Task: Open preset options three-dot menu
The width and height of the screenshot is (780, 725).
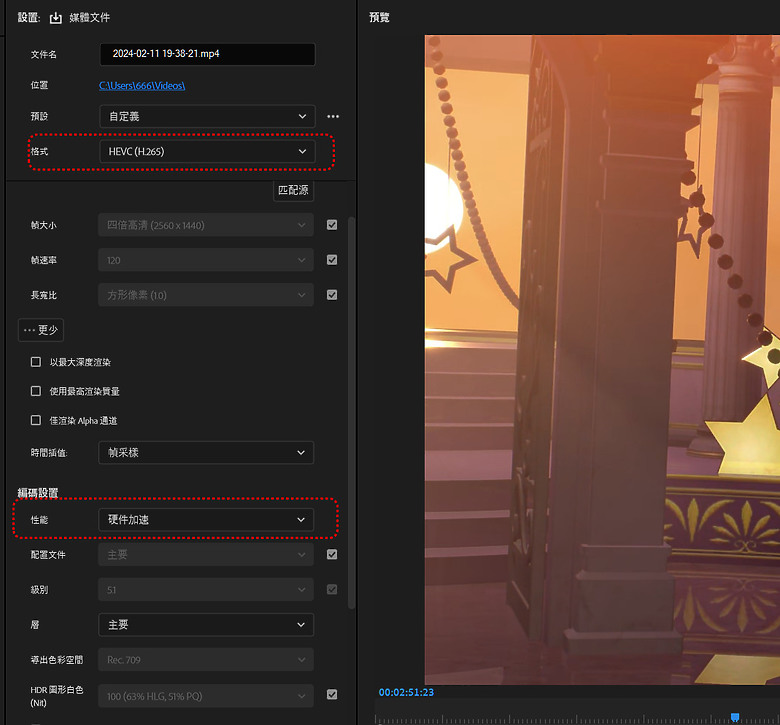Action: (333, 116)
